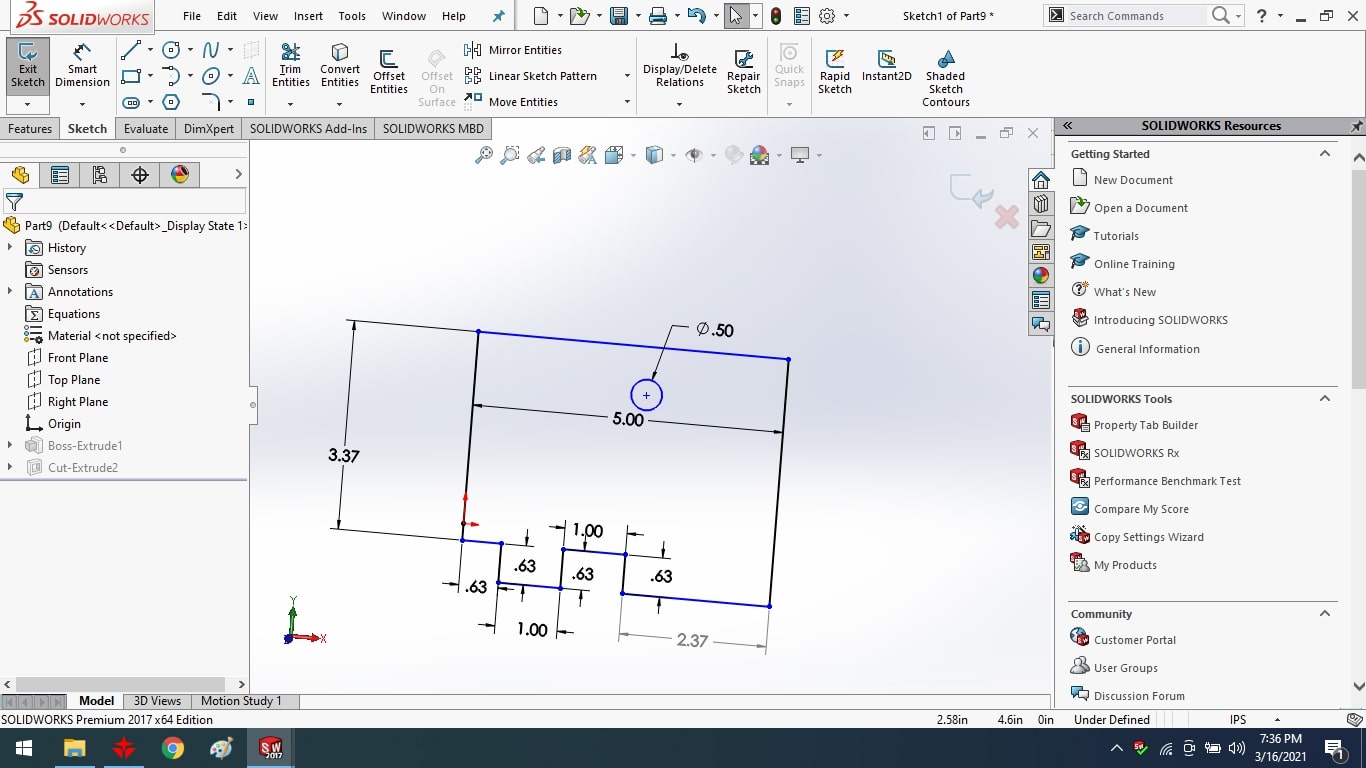Open the Insert menu
The width and height of the screenshot is (1366, 768).
tap(308, 16)
